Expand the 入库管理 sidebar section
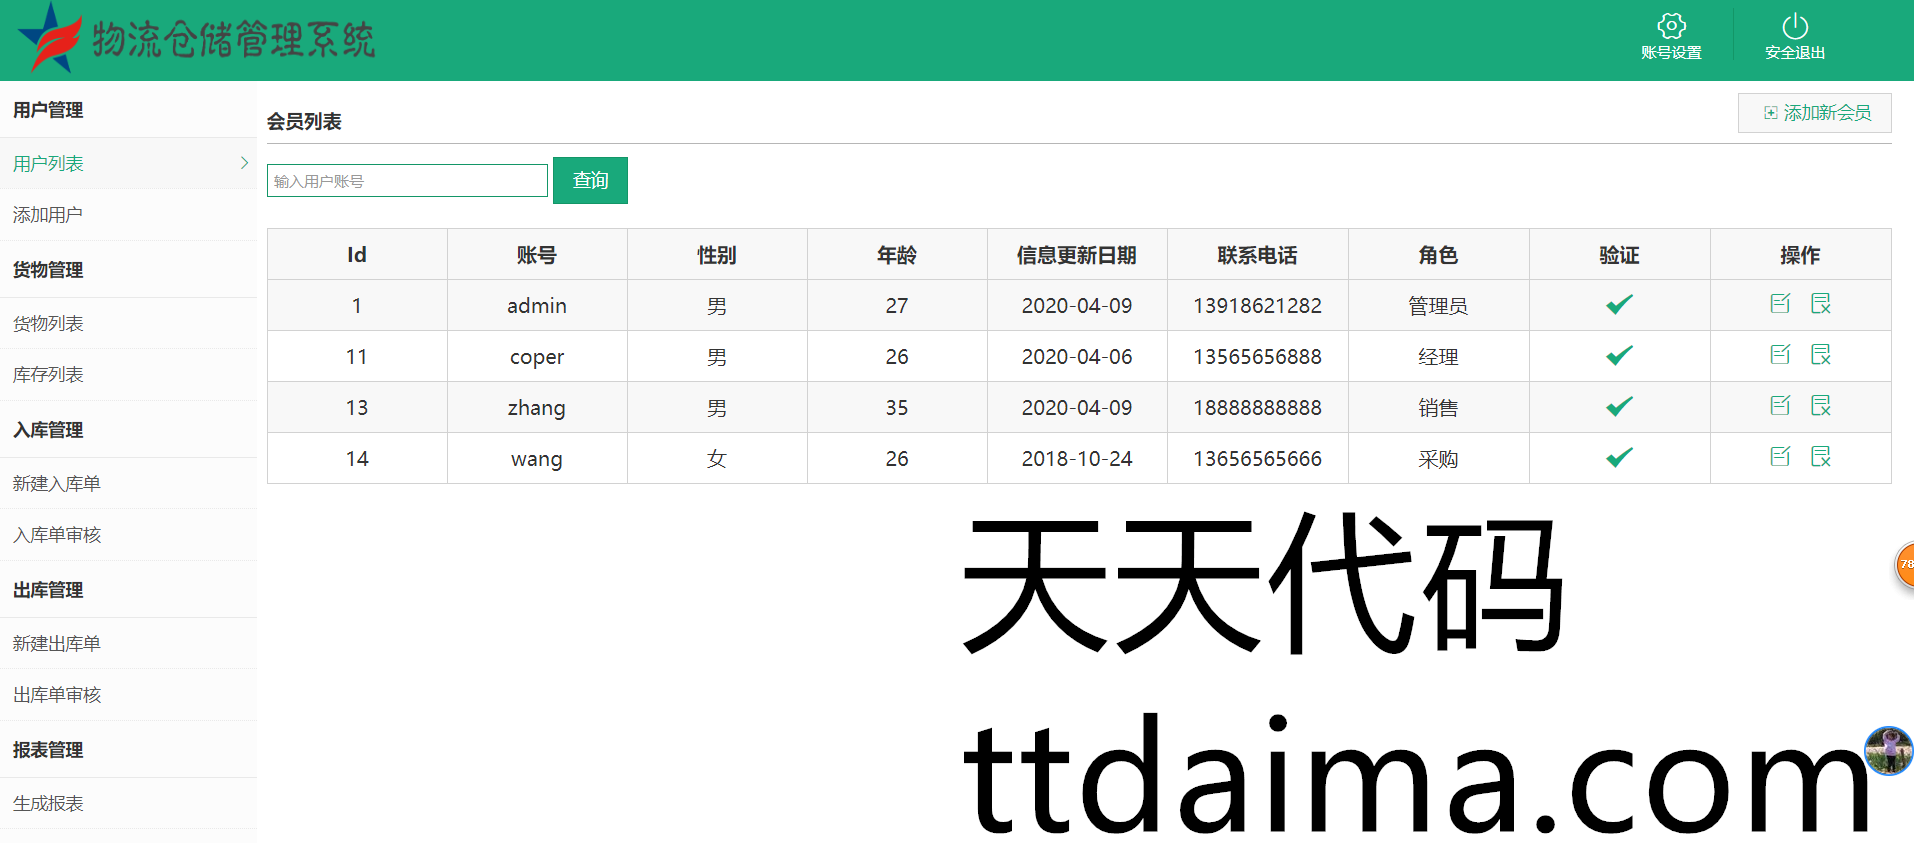 tap(48, 430)
